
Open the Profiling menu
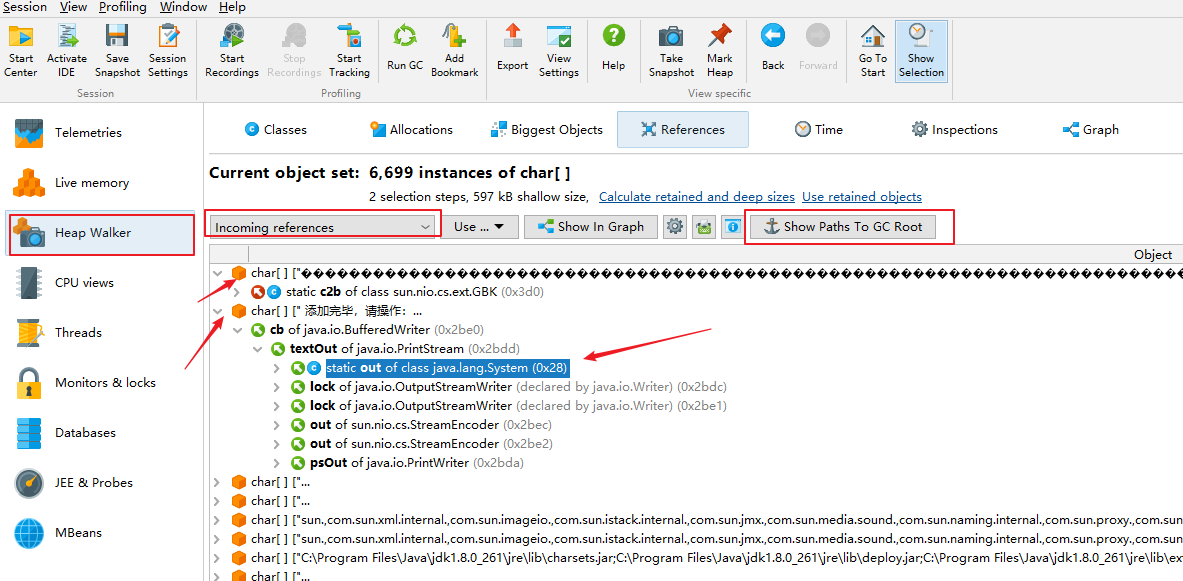(x=124, y=7)
